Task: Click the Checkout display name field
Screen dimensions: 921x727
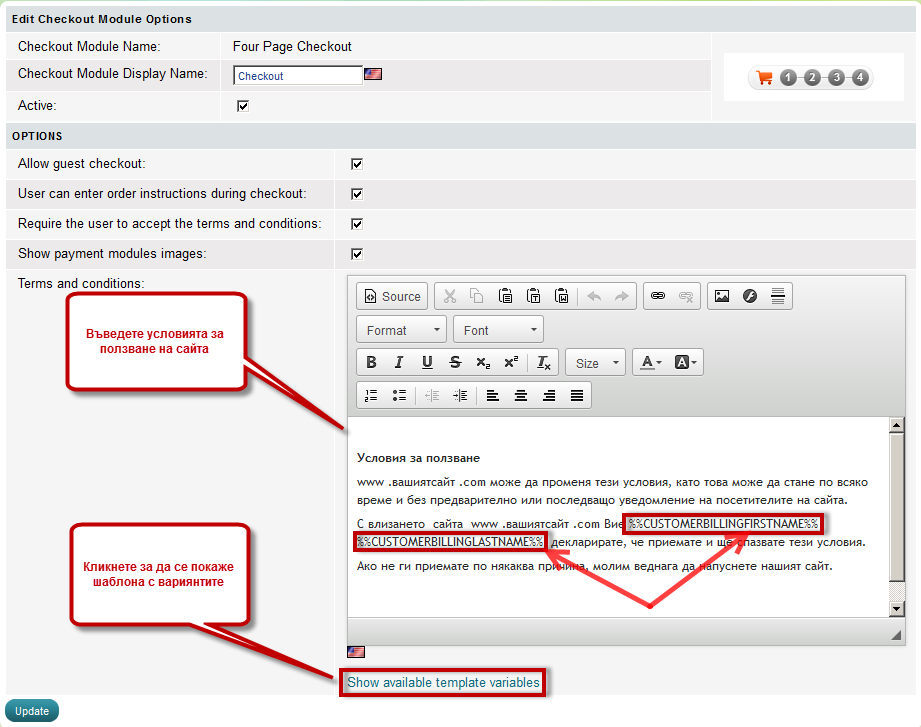Action: click(297, 76)
